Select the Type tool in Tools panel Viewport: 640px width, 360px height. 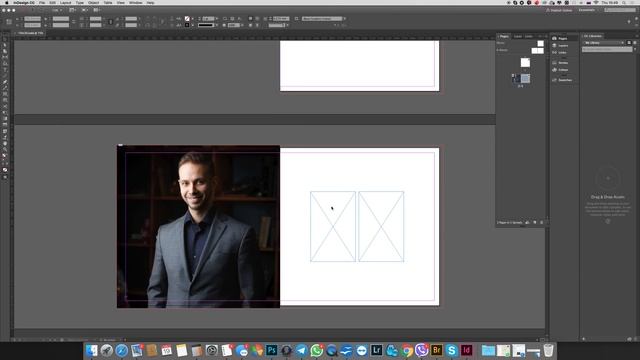point(5,69)
